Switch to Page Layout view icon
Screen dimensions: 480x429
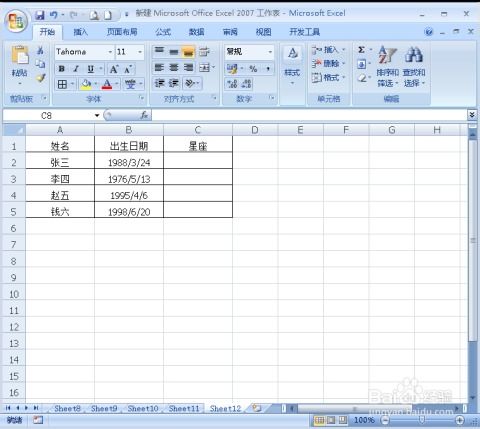tap(331, 420)
